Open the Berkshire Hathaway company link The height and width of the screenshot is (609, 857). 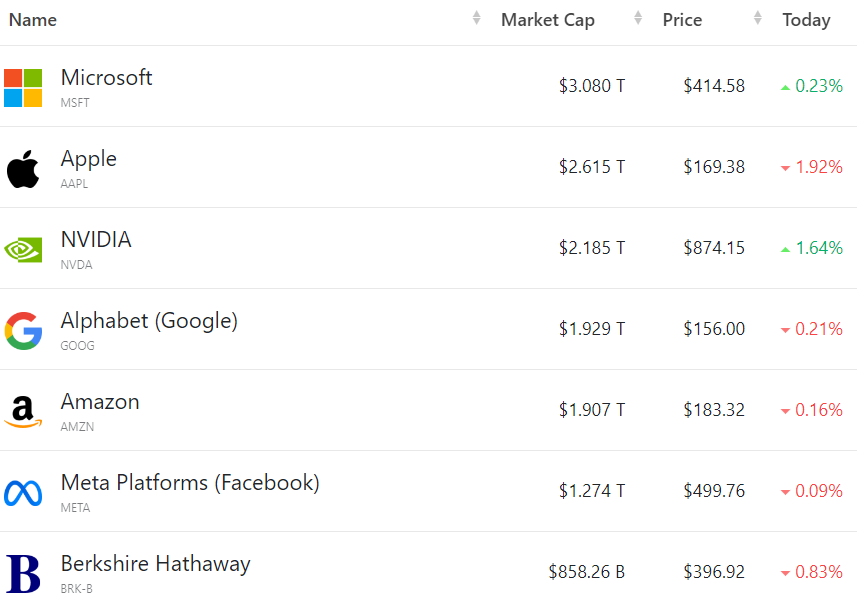[x=155, y=564]
